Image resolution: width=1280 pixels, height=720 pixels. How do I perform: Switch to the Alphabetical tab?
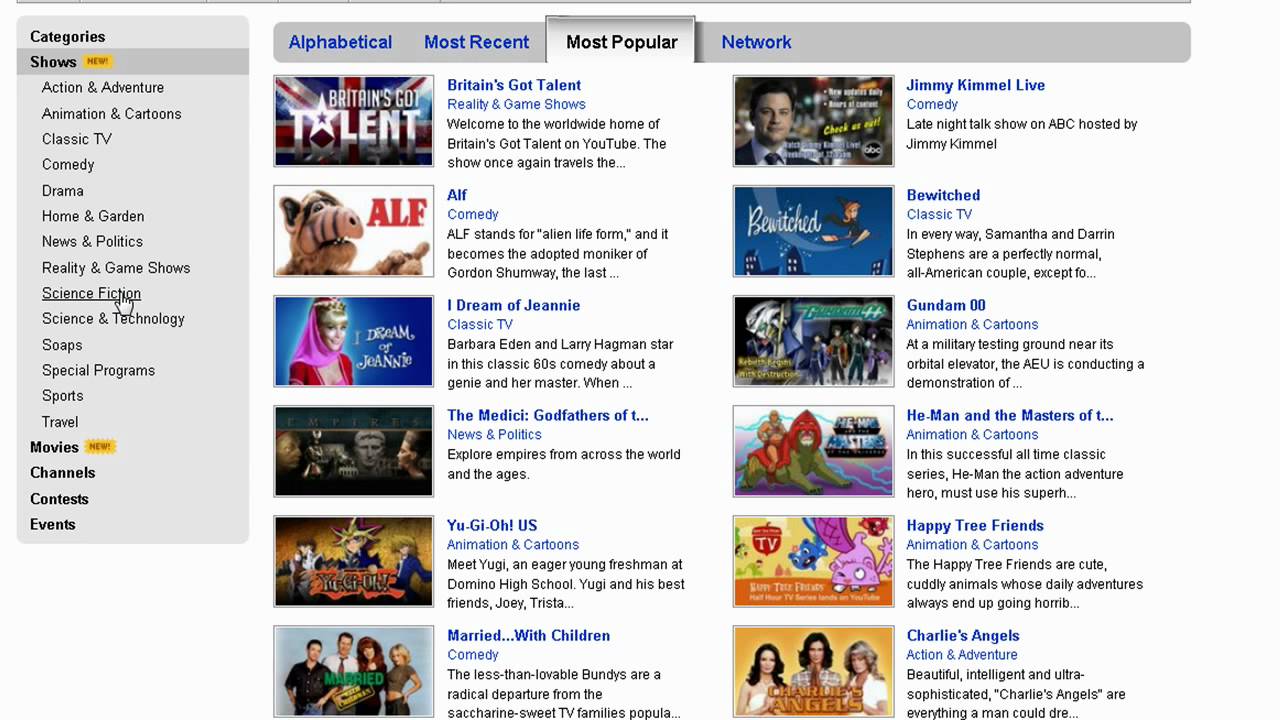340,42
